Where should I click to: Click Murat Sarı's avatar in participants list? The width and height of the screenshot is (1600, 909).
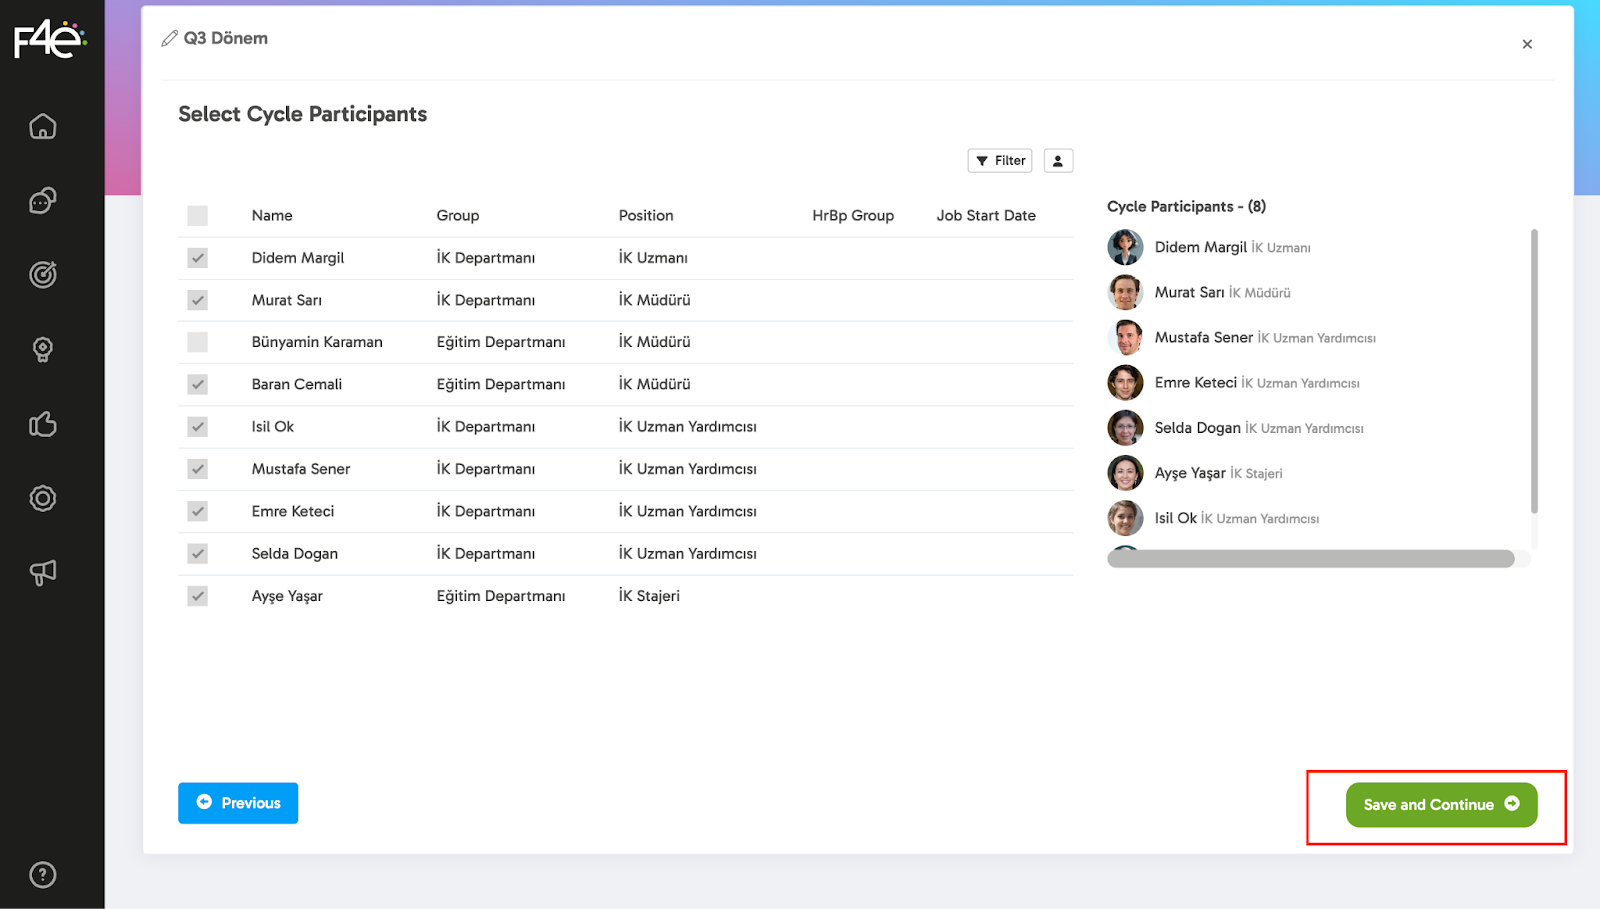pyautogui.click(x=1125, y=292)
